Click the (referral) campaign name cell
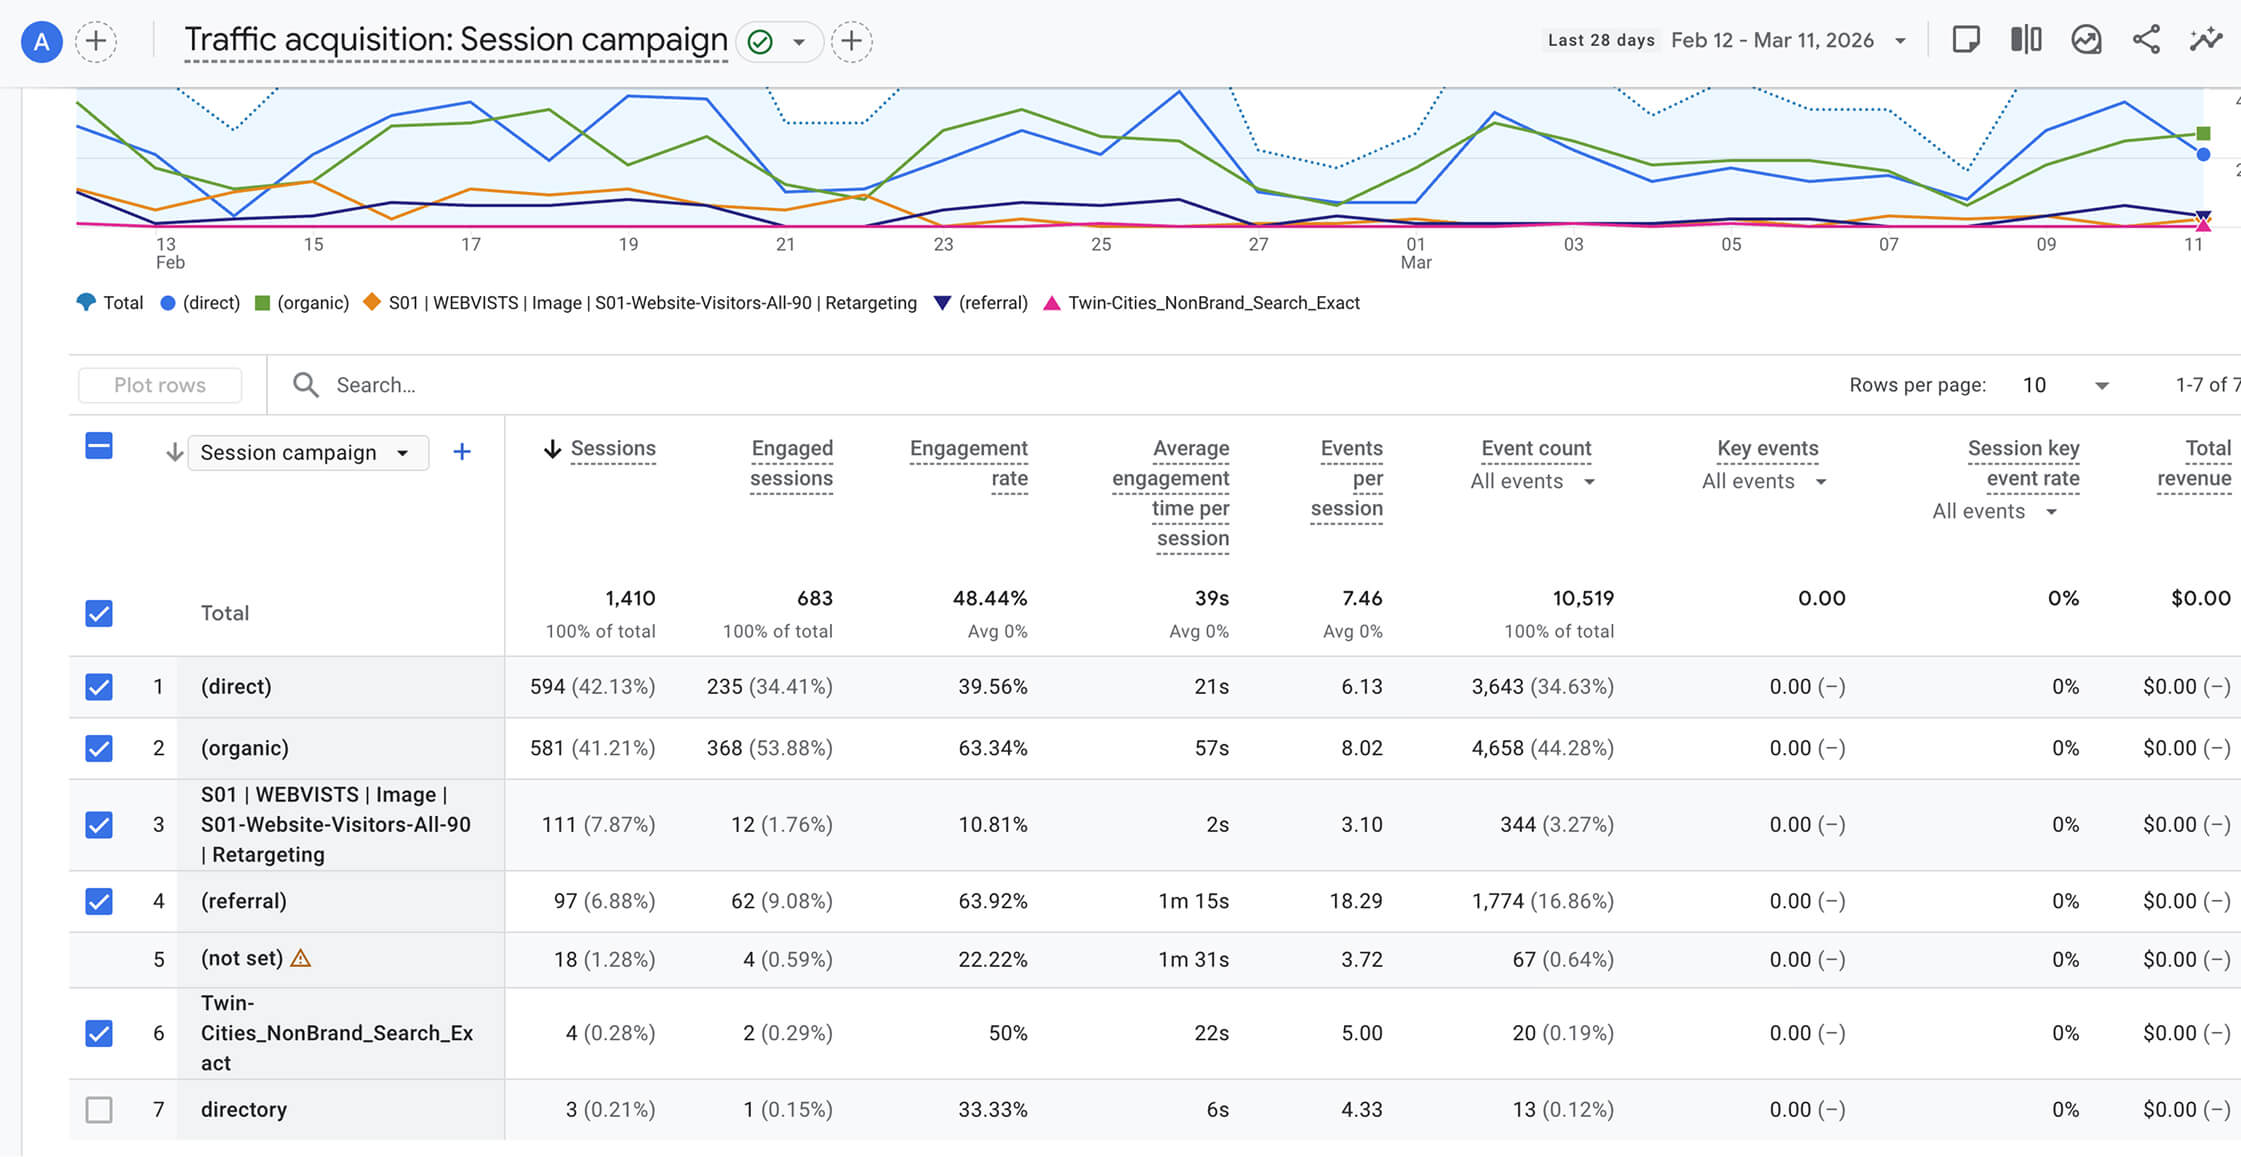Image resolution: width=2241 pixels, height=1157 pixels. click(x=244, y=901)
